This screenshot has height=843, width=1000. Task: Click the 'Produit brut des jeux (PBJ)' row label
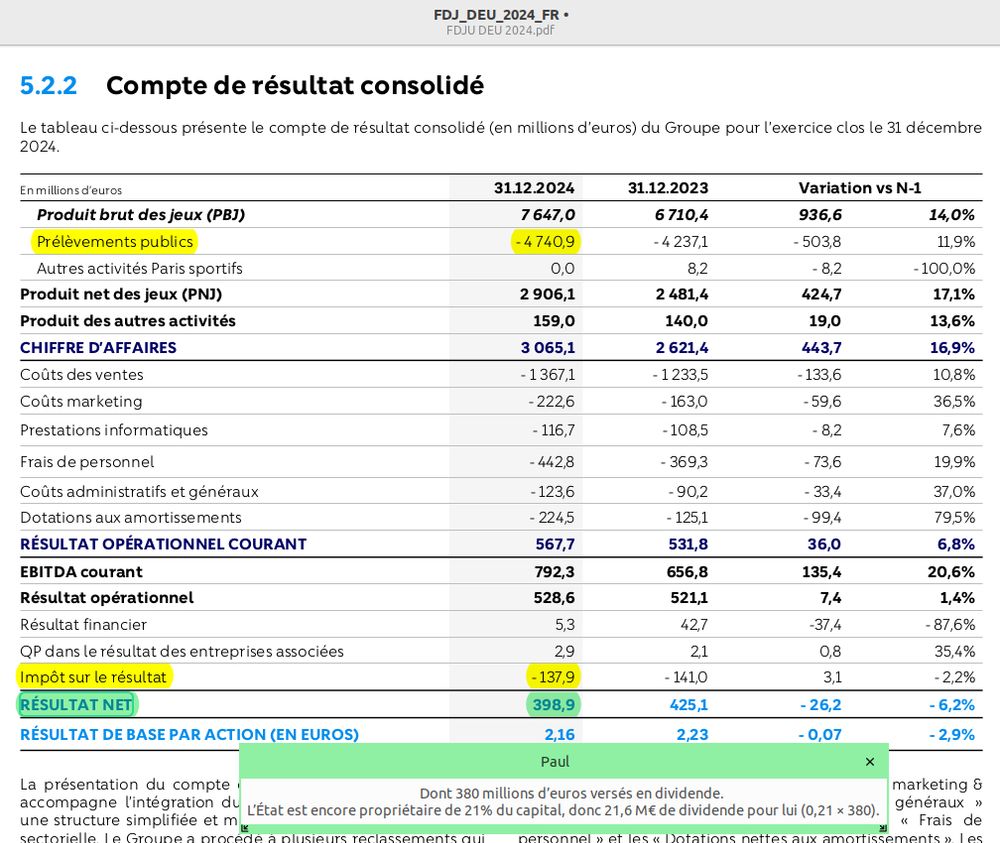tap(141, 215)
